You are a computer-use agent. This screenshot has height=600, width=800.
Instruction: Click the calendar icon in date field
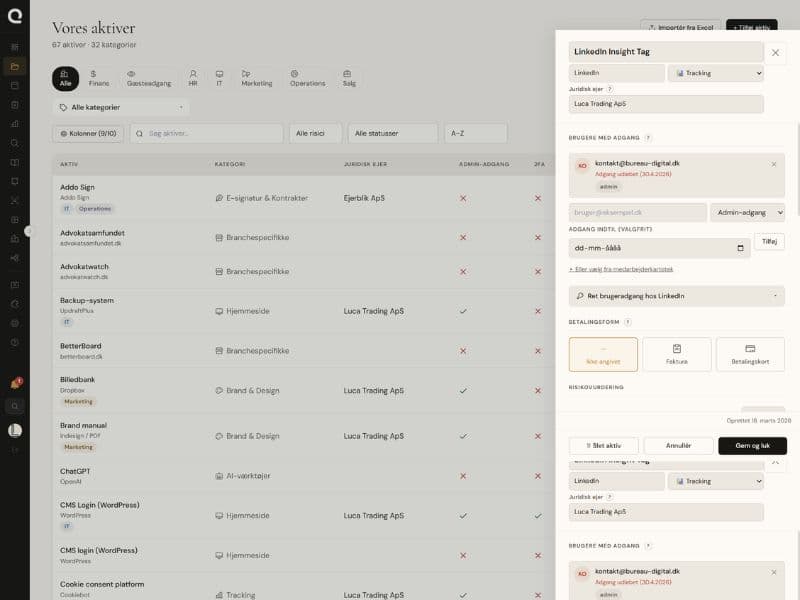[740, 248]
